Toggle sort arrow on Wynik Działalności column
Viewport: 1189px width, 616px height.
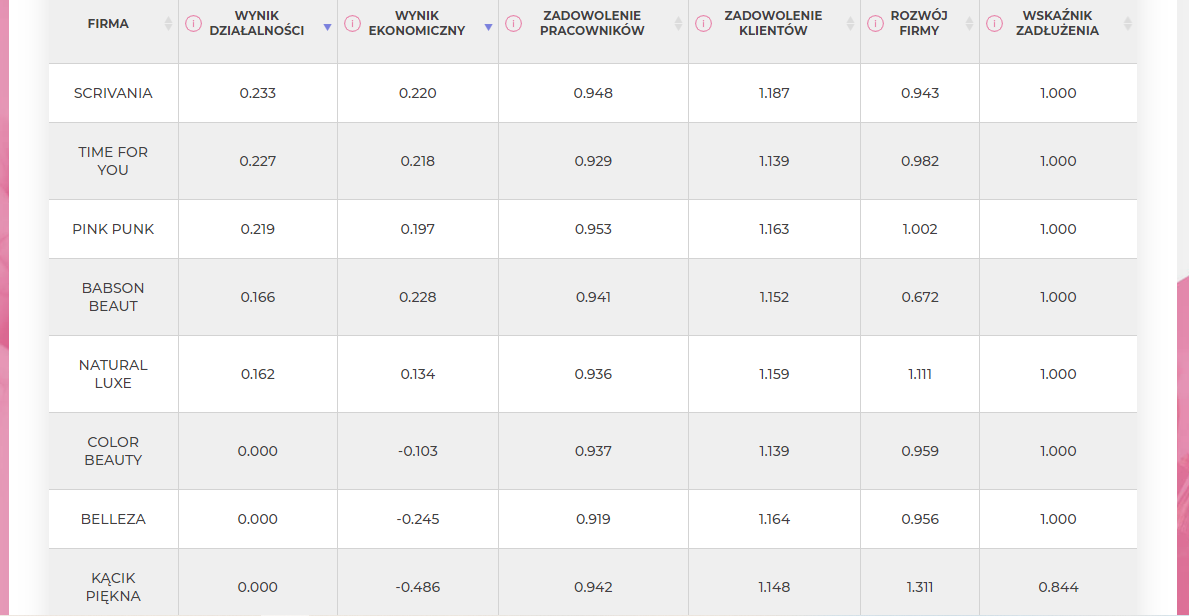click(327, 28)
